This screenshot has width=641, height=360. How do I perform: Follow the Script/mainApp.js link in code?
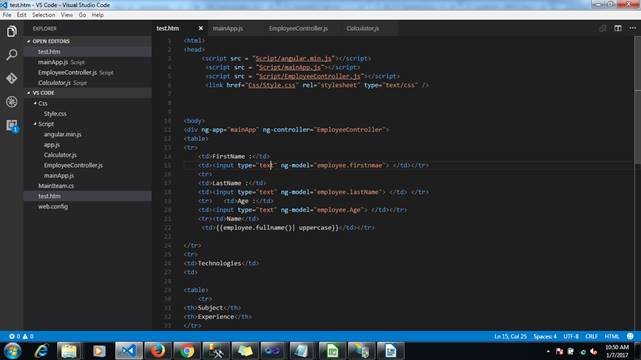pyautogui.click(x=289, y=67)
